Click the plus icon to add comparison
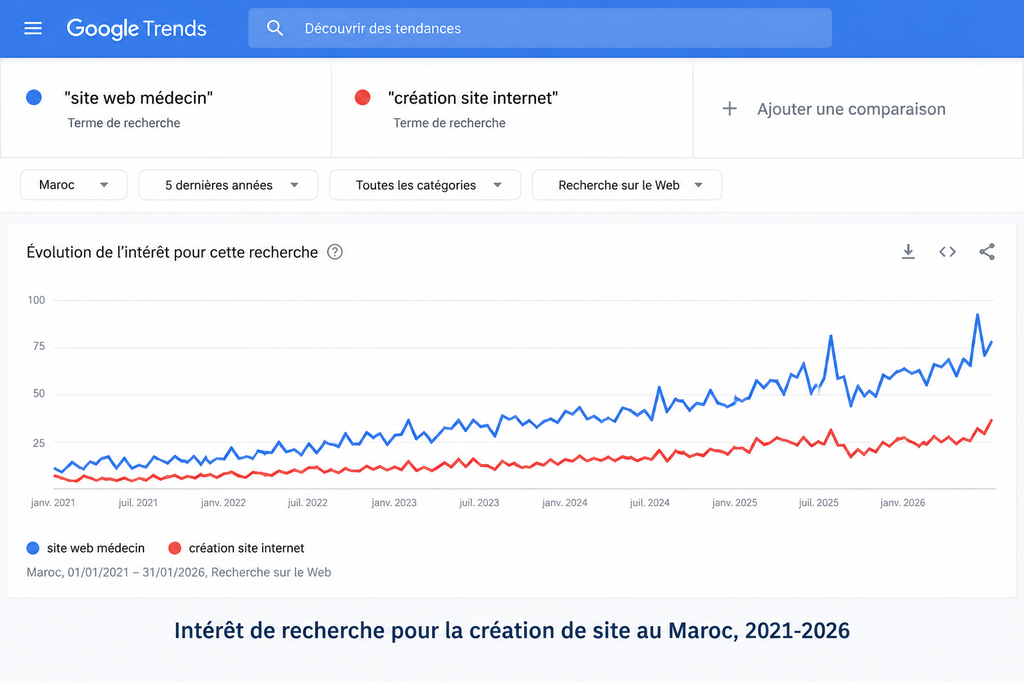This screenshot has height=683, width=1024. tap(729, 108)
